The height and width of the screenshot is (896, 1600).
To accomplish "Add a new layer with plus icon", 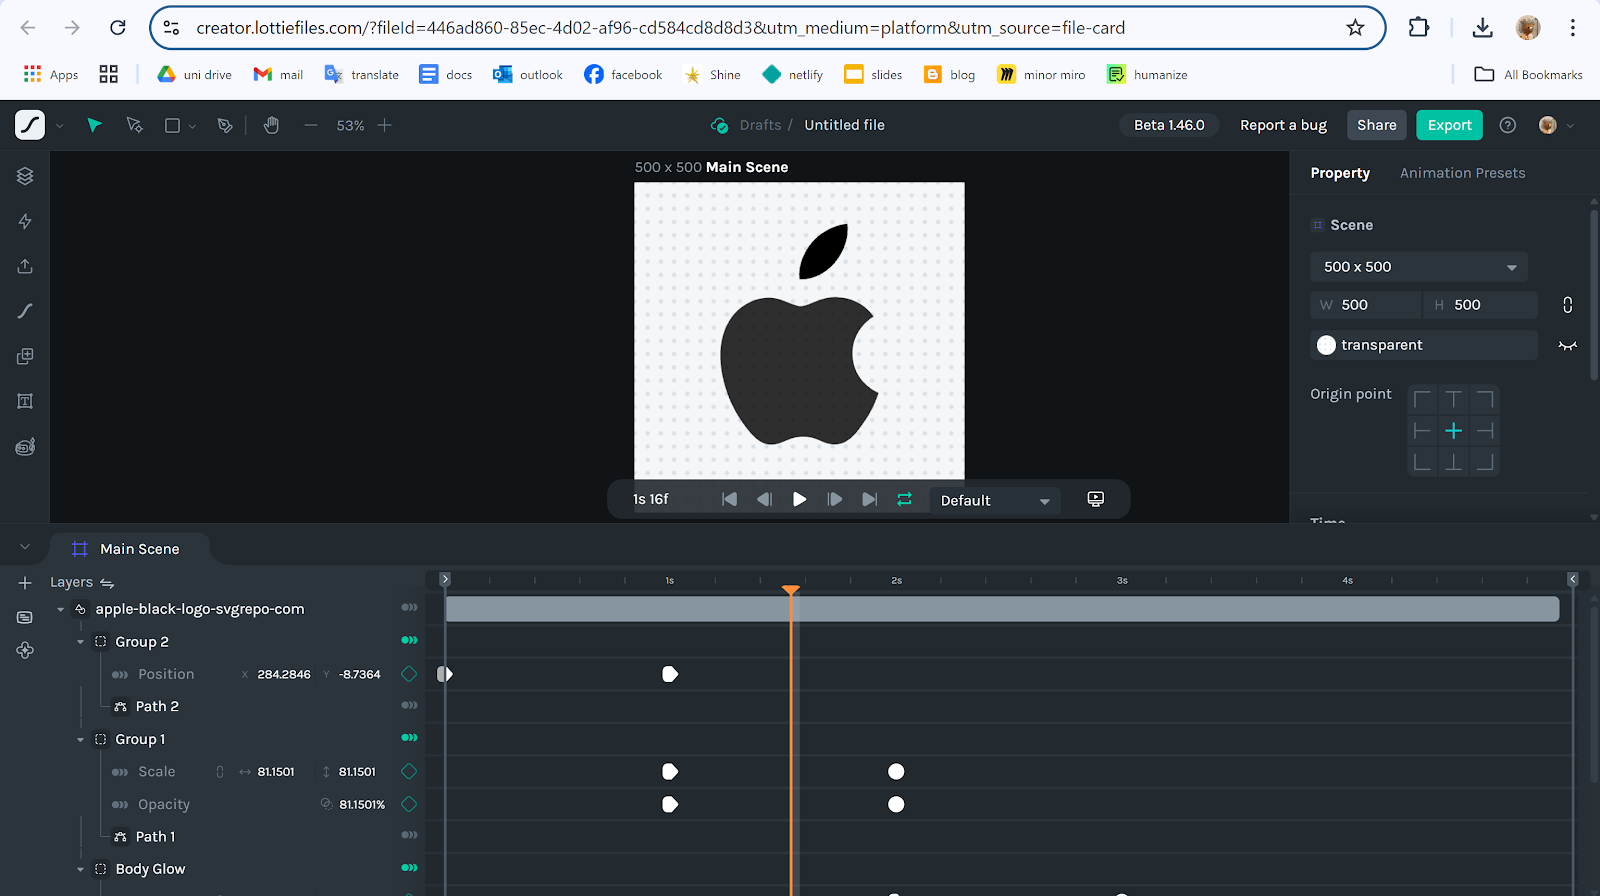I will [25, 582].
